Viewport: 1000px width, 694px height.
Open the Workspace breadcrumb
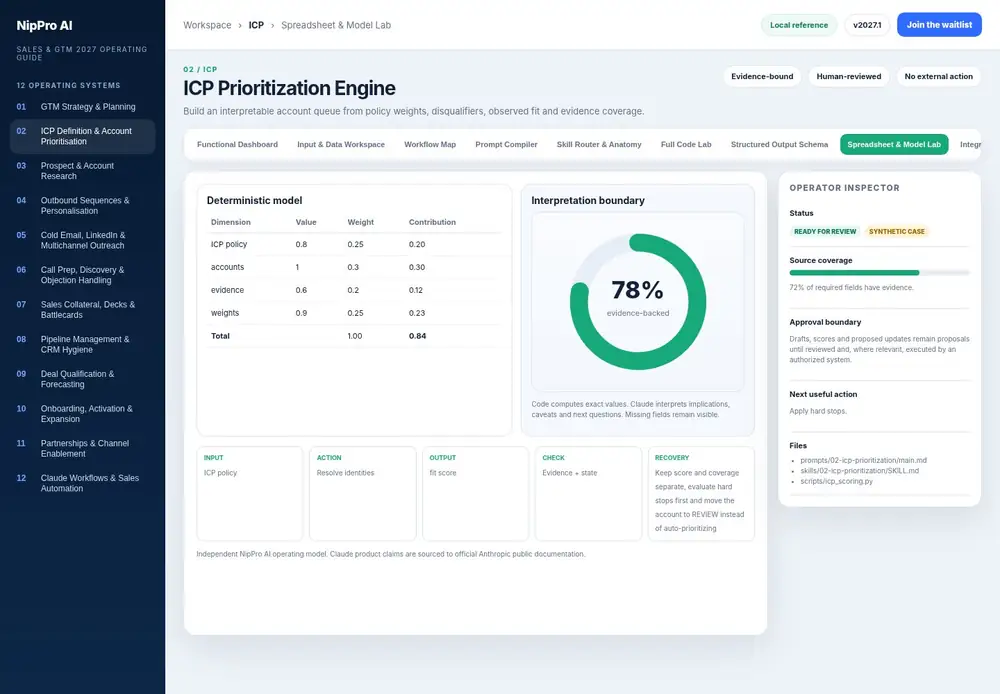point(207,25)
